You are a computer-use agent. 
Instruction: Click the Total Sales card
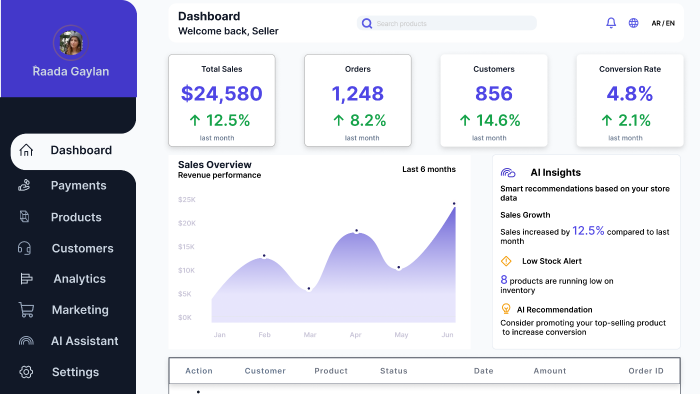pyautogui.click(x=221, y=100)
